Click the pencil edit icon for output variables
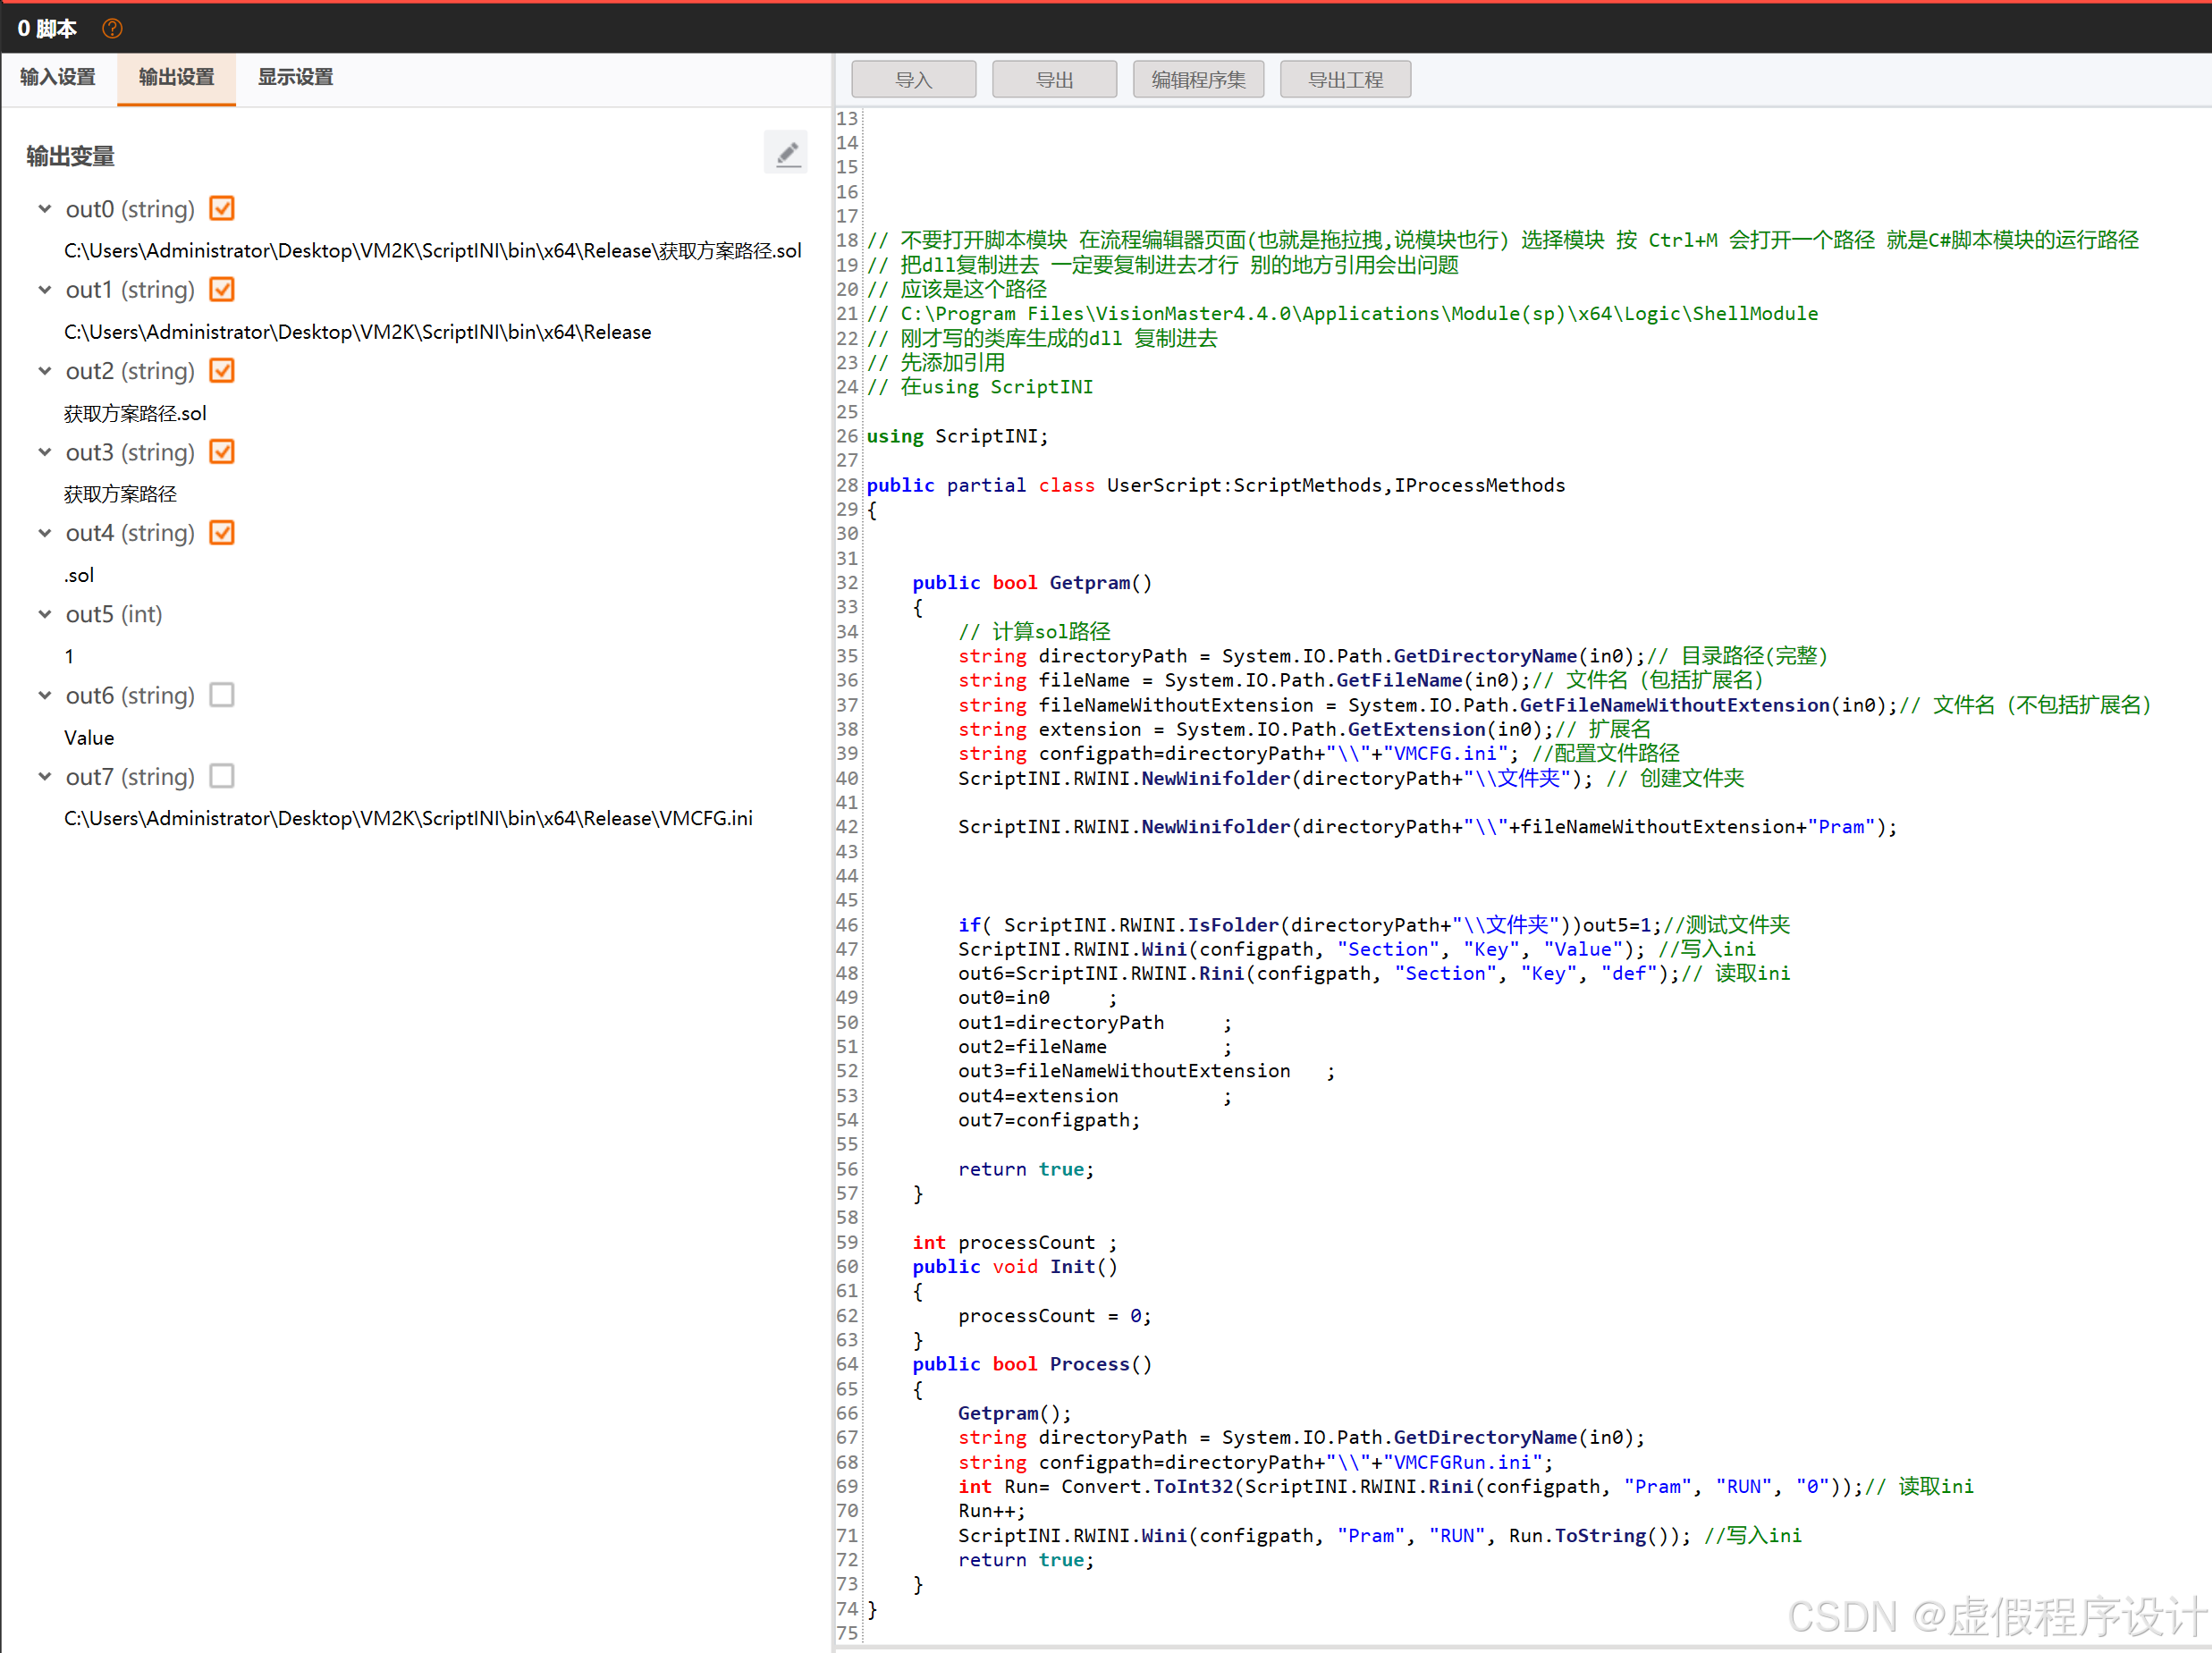Viewport: 2212px width, 1653px height. (786, 153)
